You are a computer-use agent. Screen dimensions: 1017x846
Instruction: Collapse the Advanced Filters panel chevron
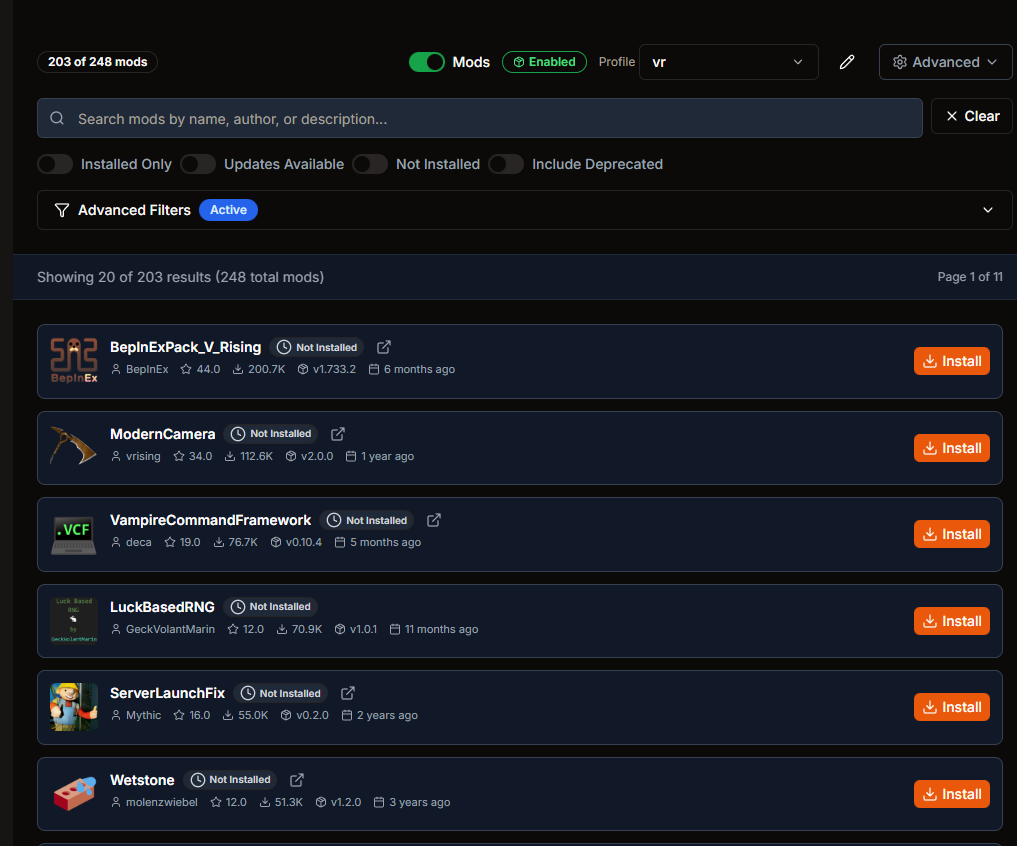[988, 210]
